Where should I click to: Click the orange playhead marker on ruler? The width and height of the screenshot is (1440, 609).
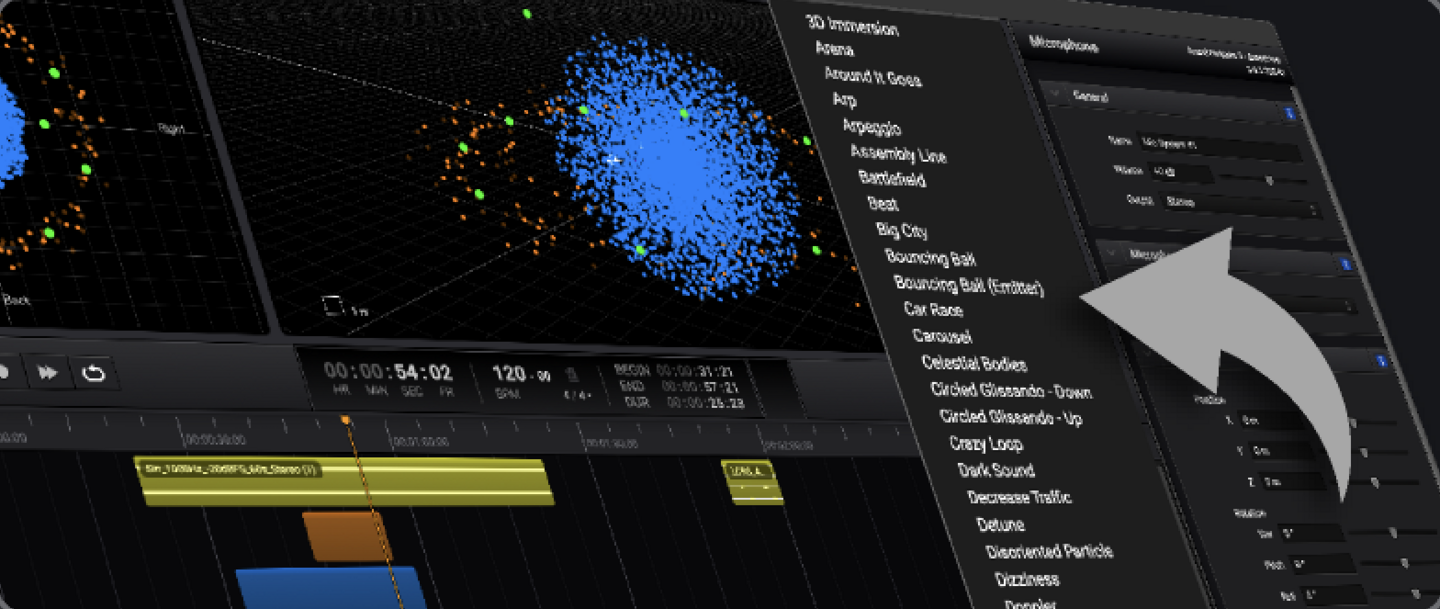pyautogui.click(x=345, y=420)
